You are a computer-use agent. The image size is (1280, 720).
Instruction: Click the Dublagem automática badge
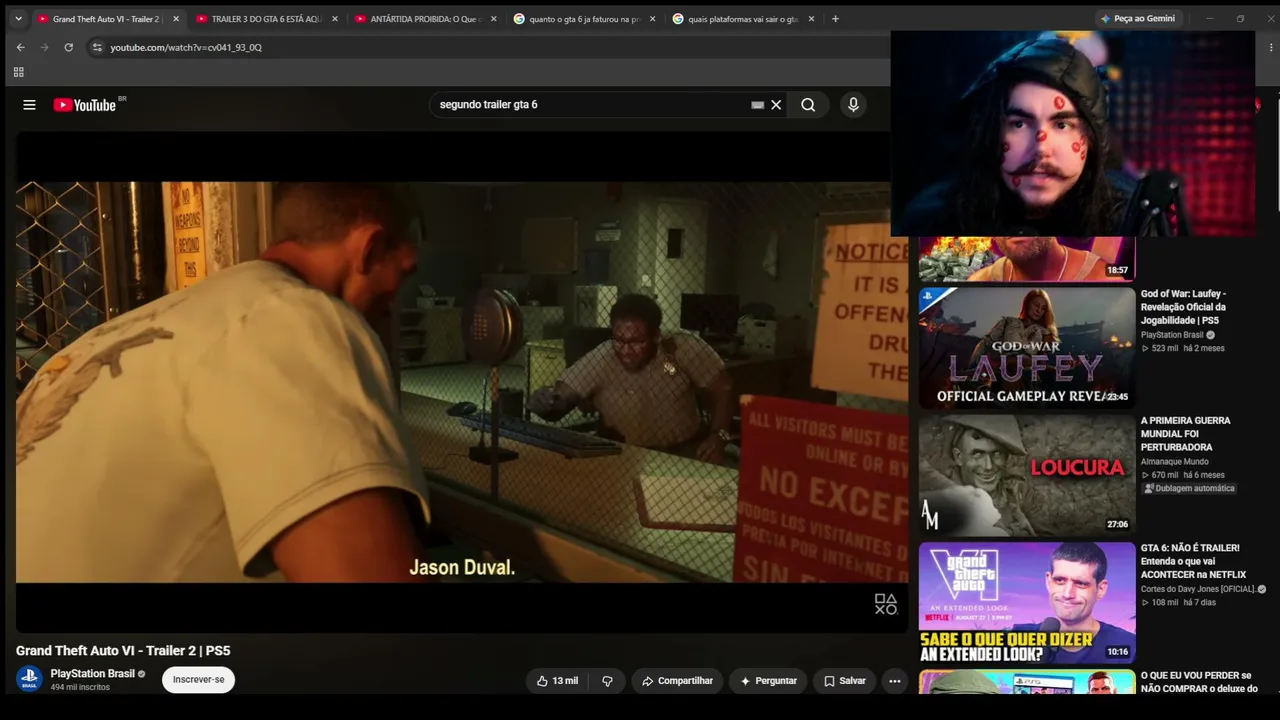tap(1190, 489)
